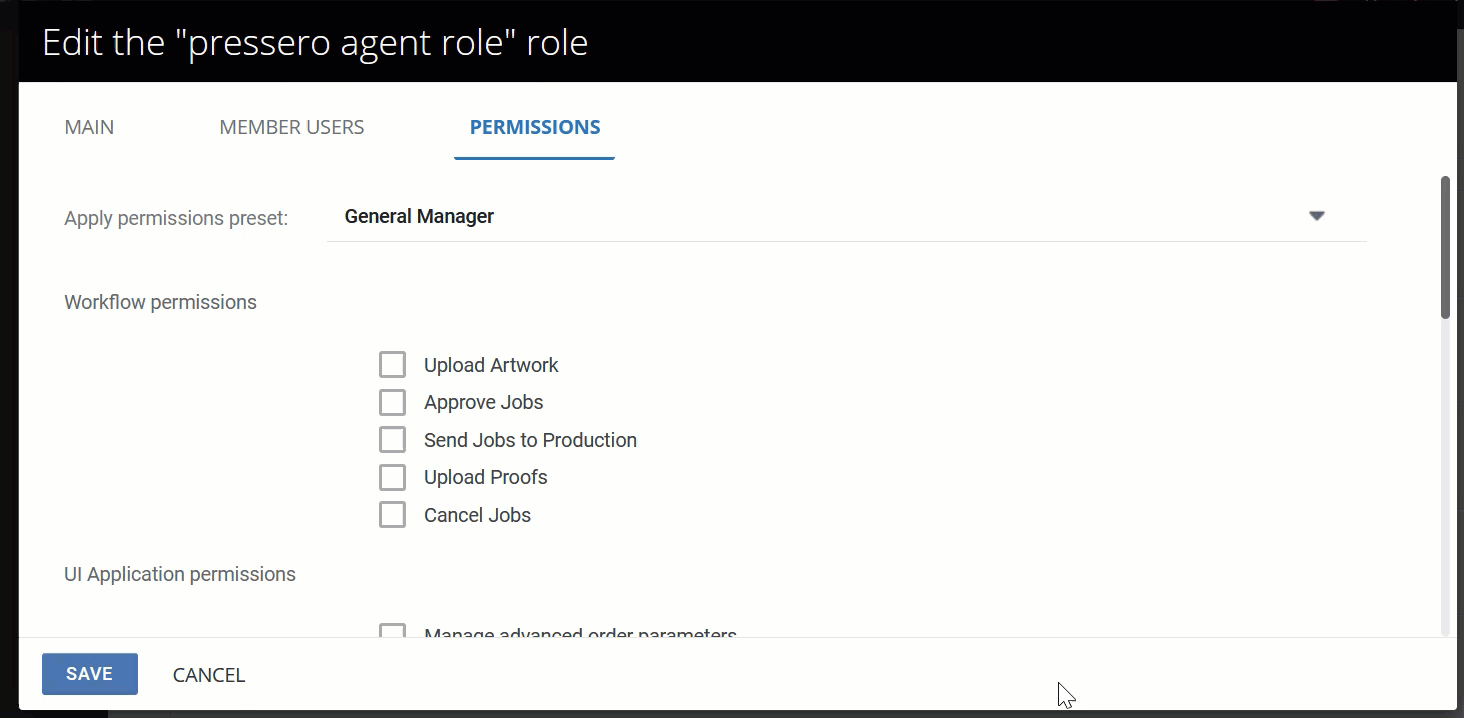1464x718 pixels.
Task: Click the 'Workflow permissions' section heading
Action: click(x=160, y=302)
